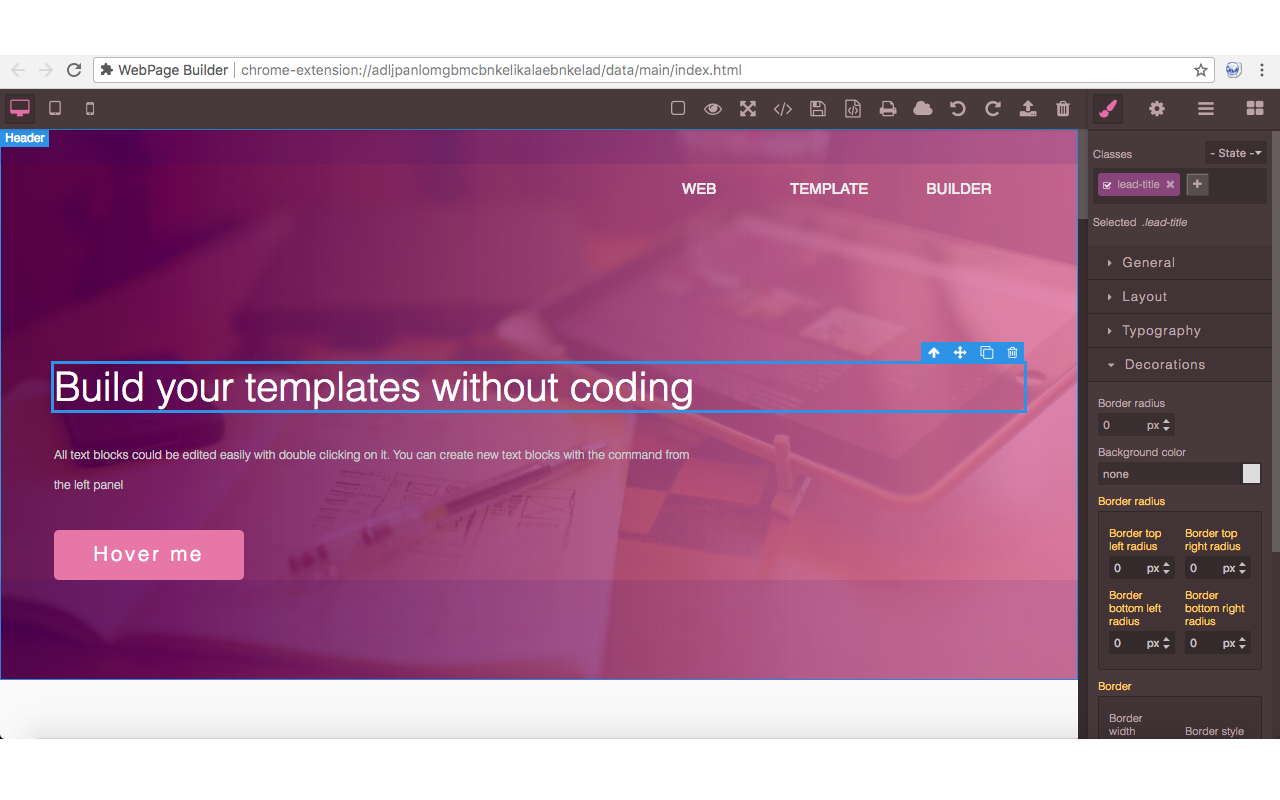This screenshot has height=800, width=1280.
Task: Save the template with floppy disk icon
Action: tap(818, 108)
